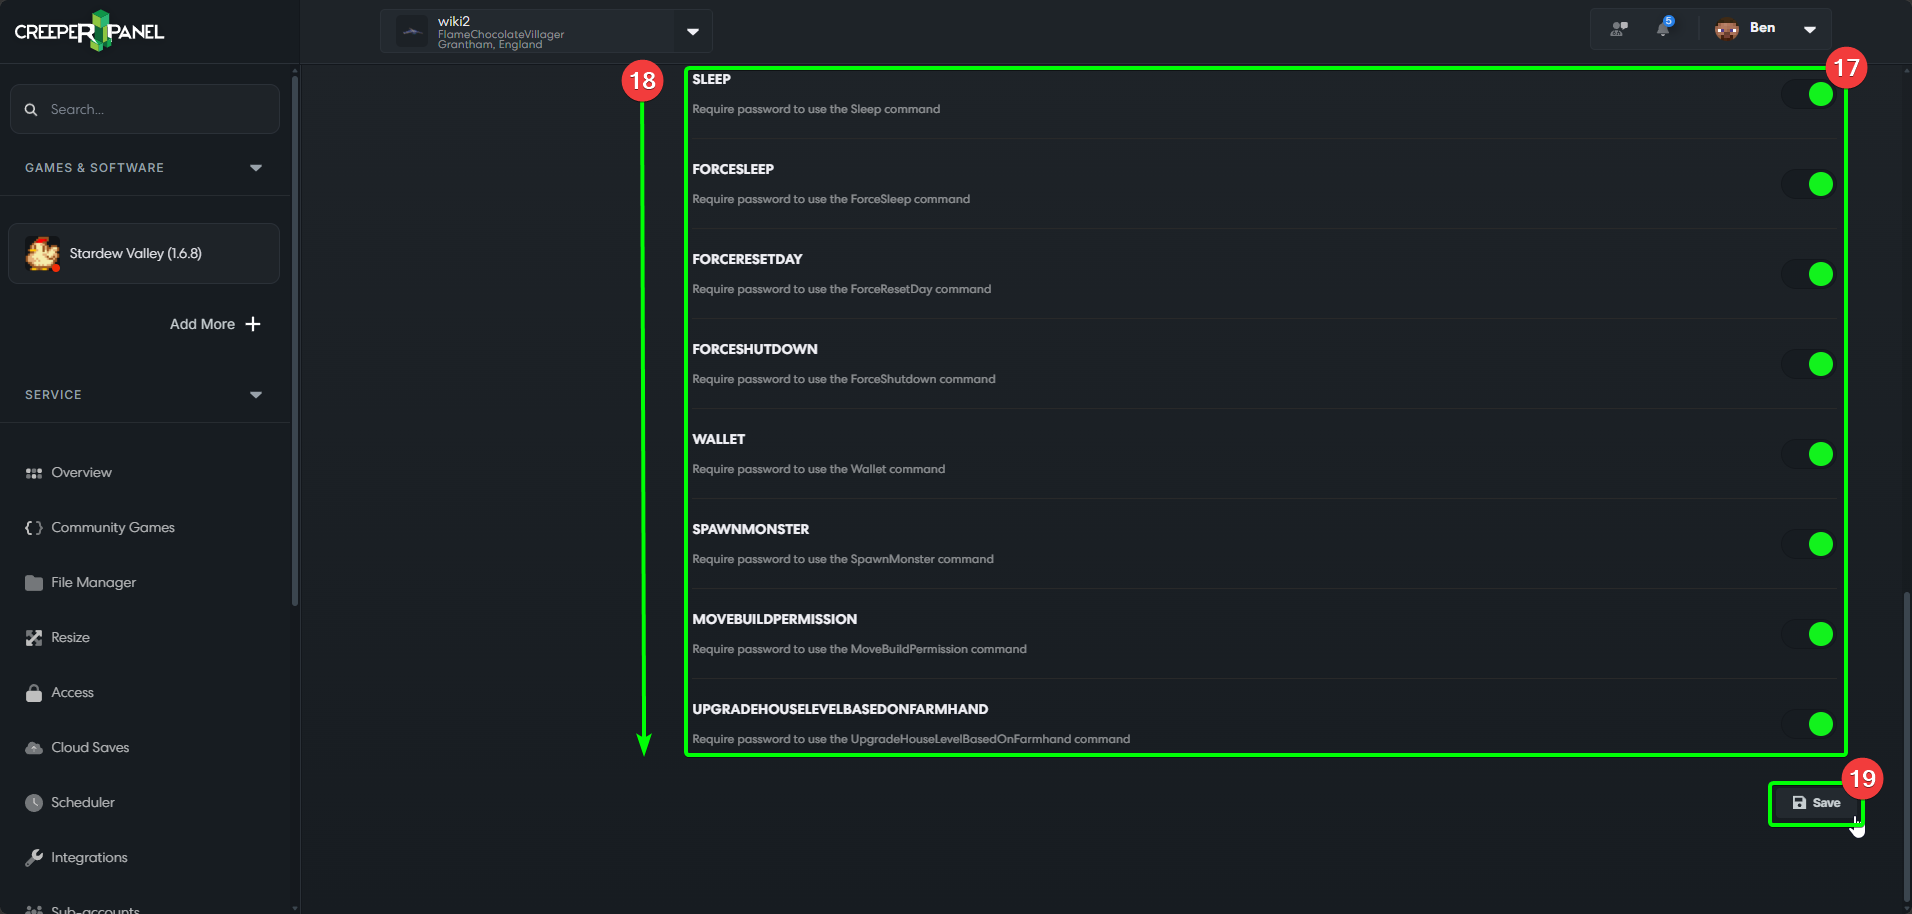Focus the sidebar Search field

coord(155,110)
